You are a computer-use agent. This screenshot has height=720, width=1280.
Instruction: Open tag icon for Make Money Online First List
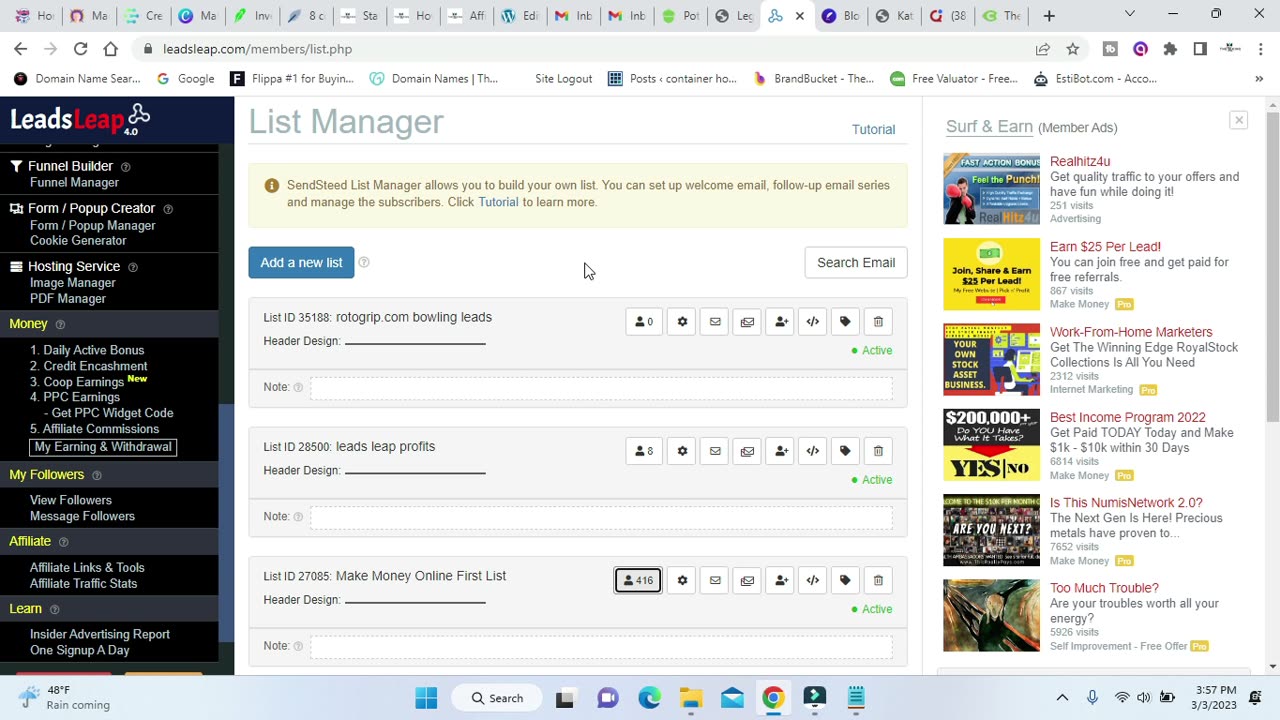click(x=845, y=580)
